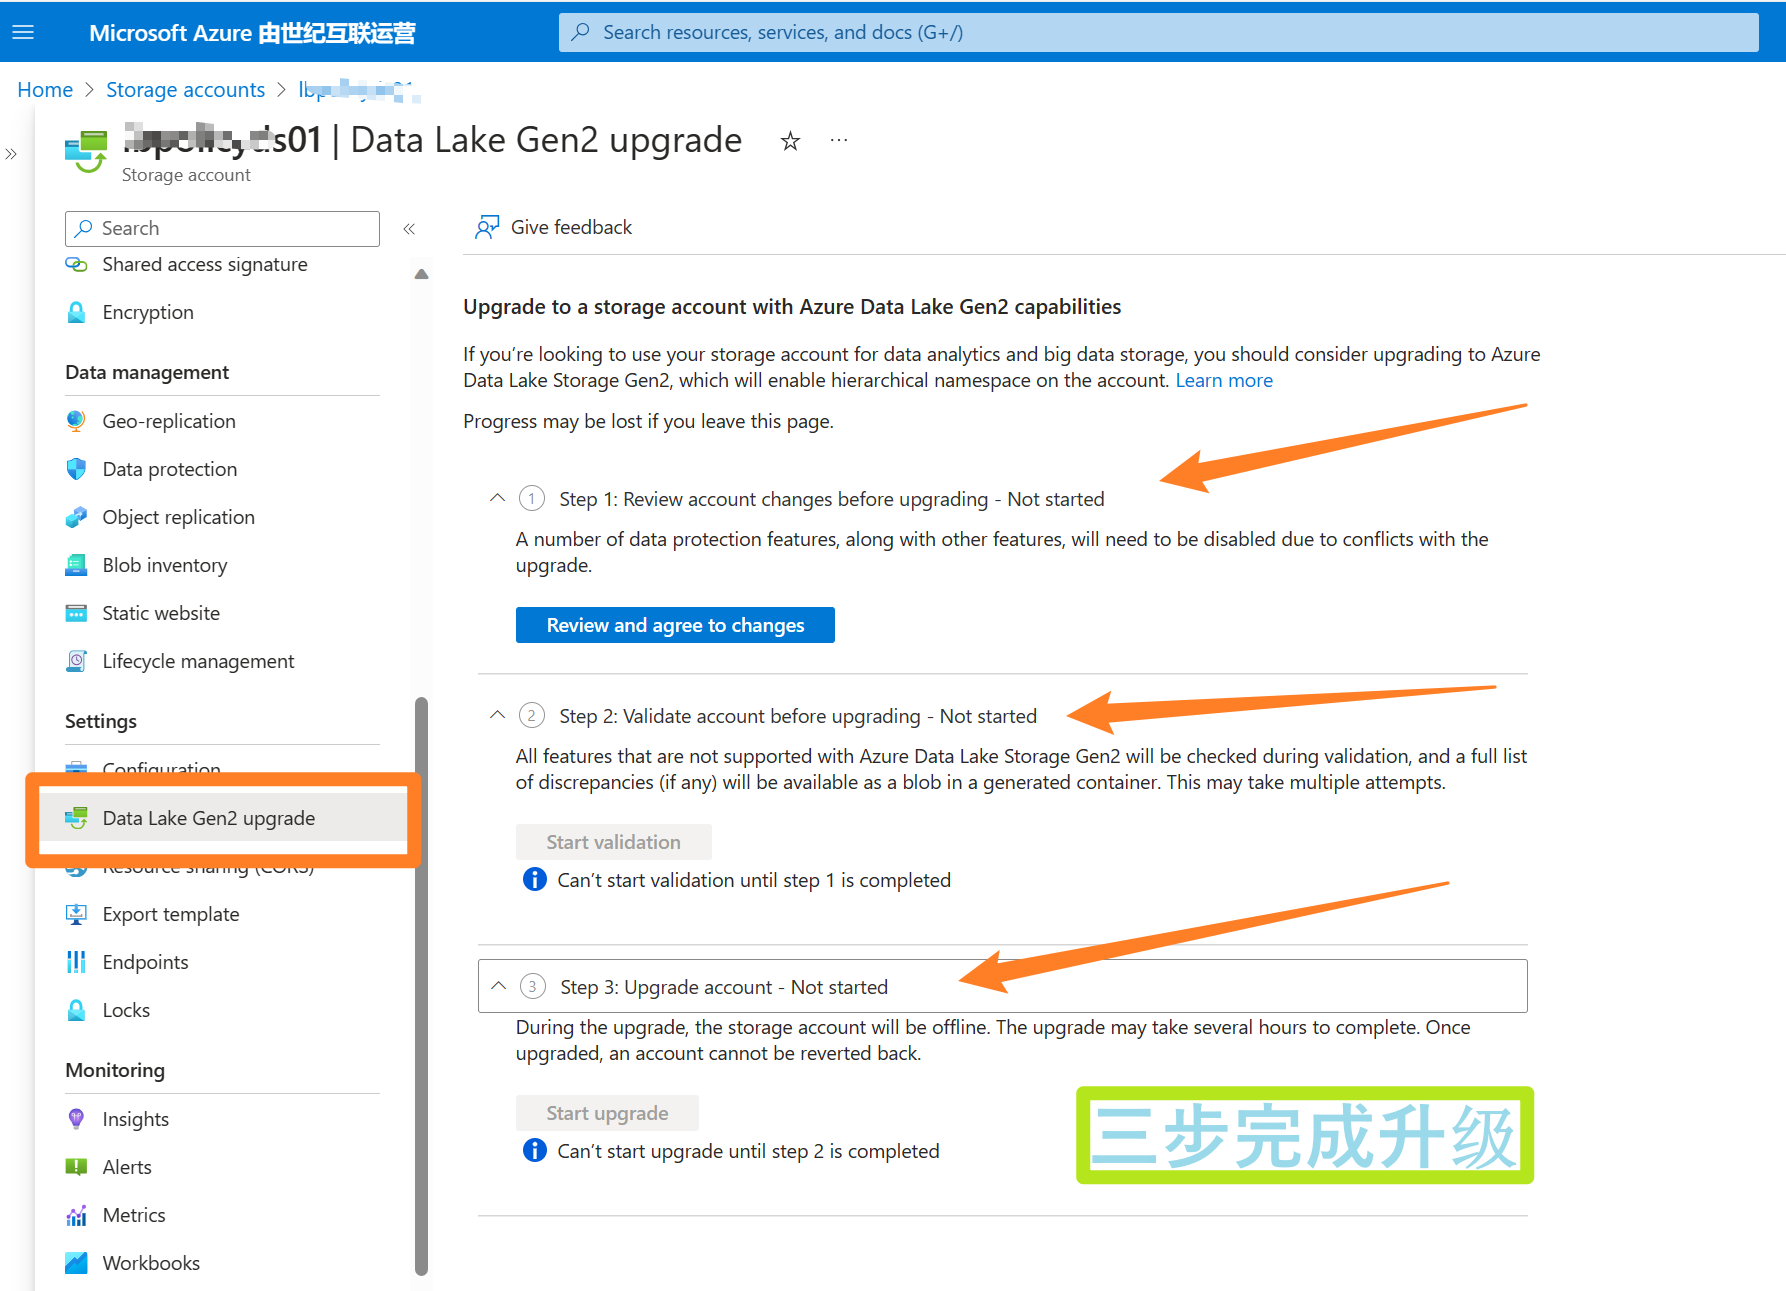
Task: Click the favorite star icon
Action: [790, 141]
